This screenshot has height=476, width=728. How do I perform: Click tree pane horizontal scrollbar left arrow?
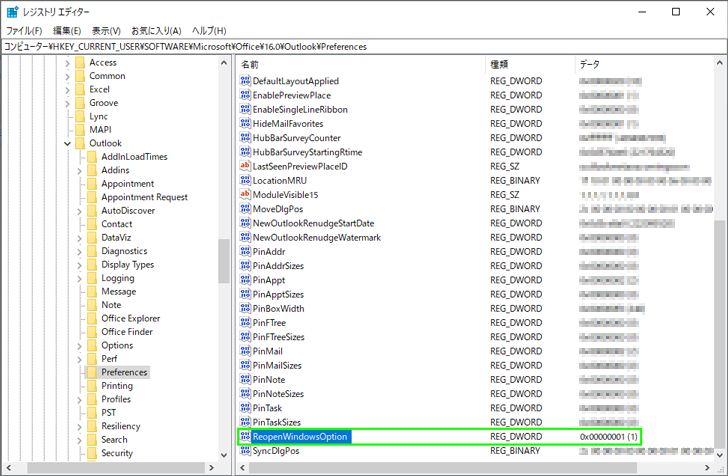point(8,468)
